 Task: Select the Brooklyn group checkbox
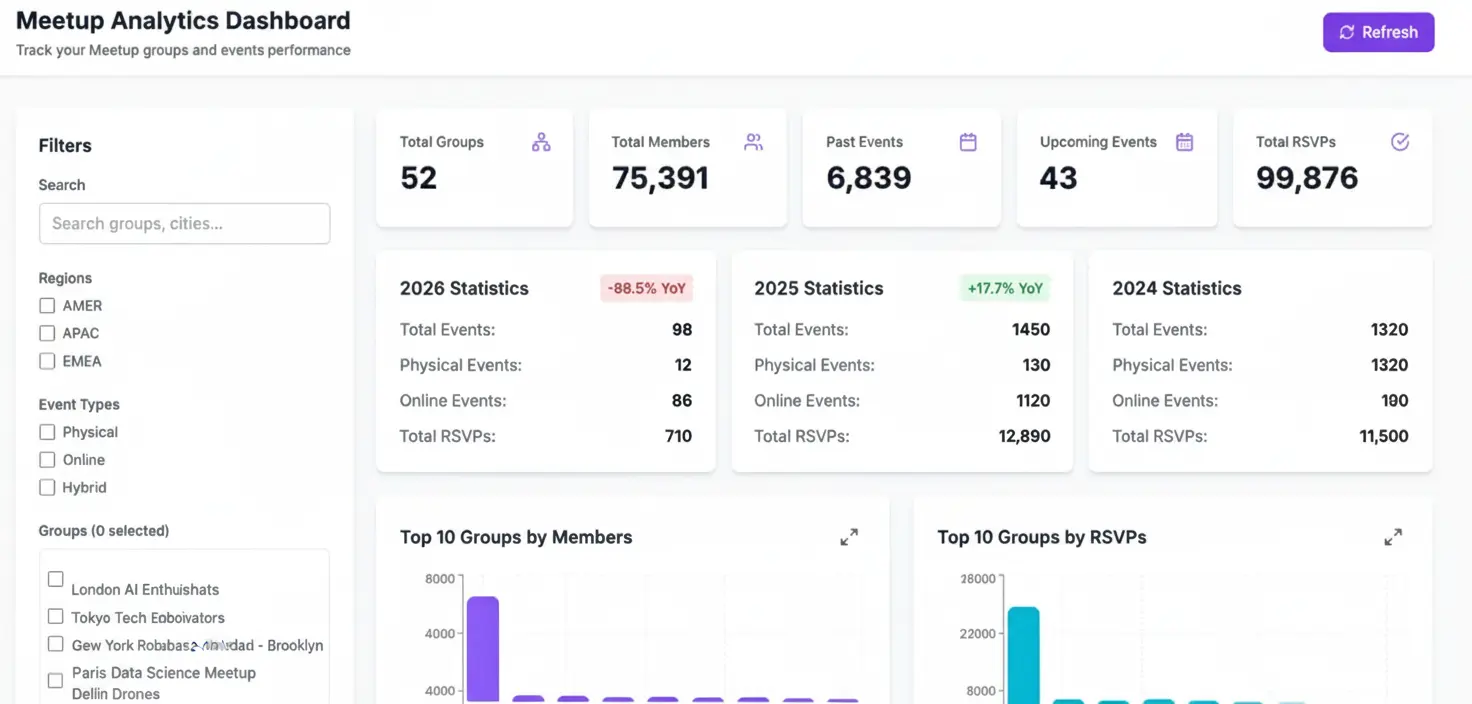point(56,644)
